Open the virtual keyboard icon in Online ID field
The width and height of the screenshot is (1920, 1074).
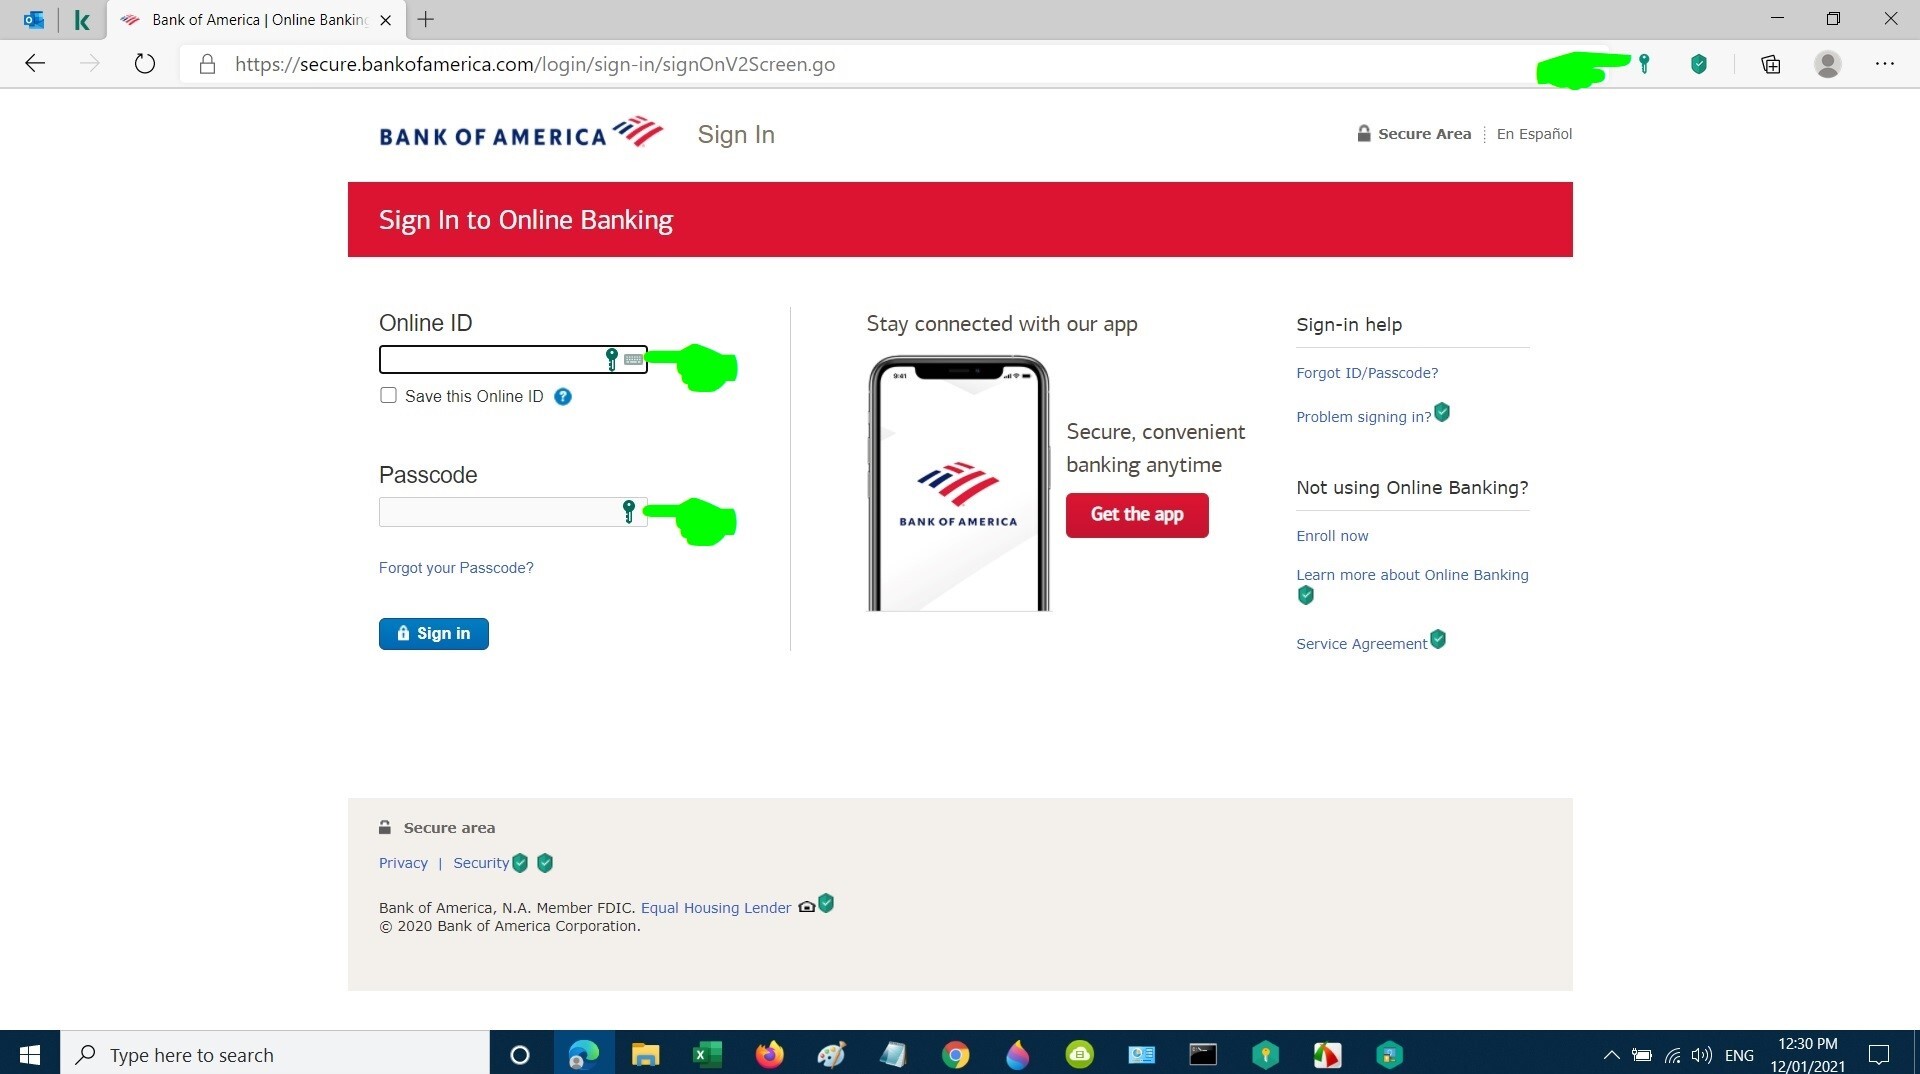[633, 359]
